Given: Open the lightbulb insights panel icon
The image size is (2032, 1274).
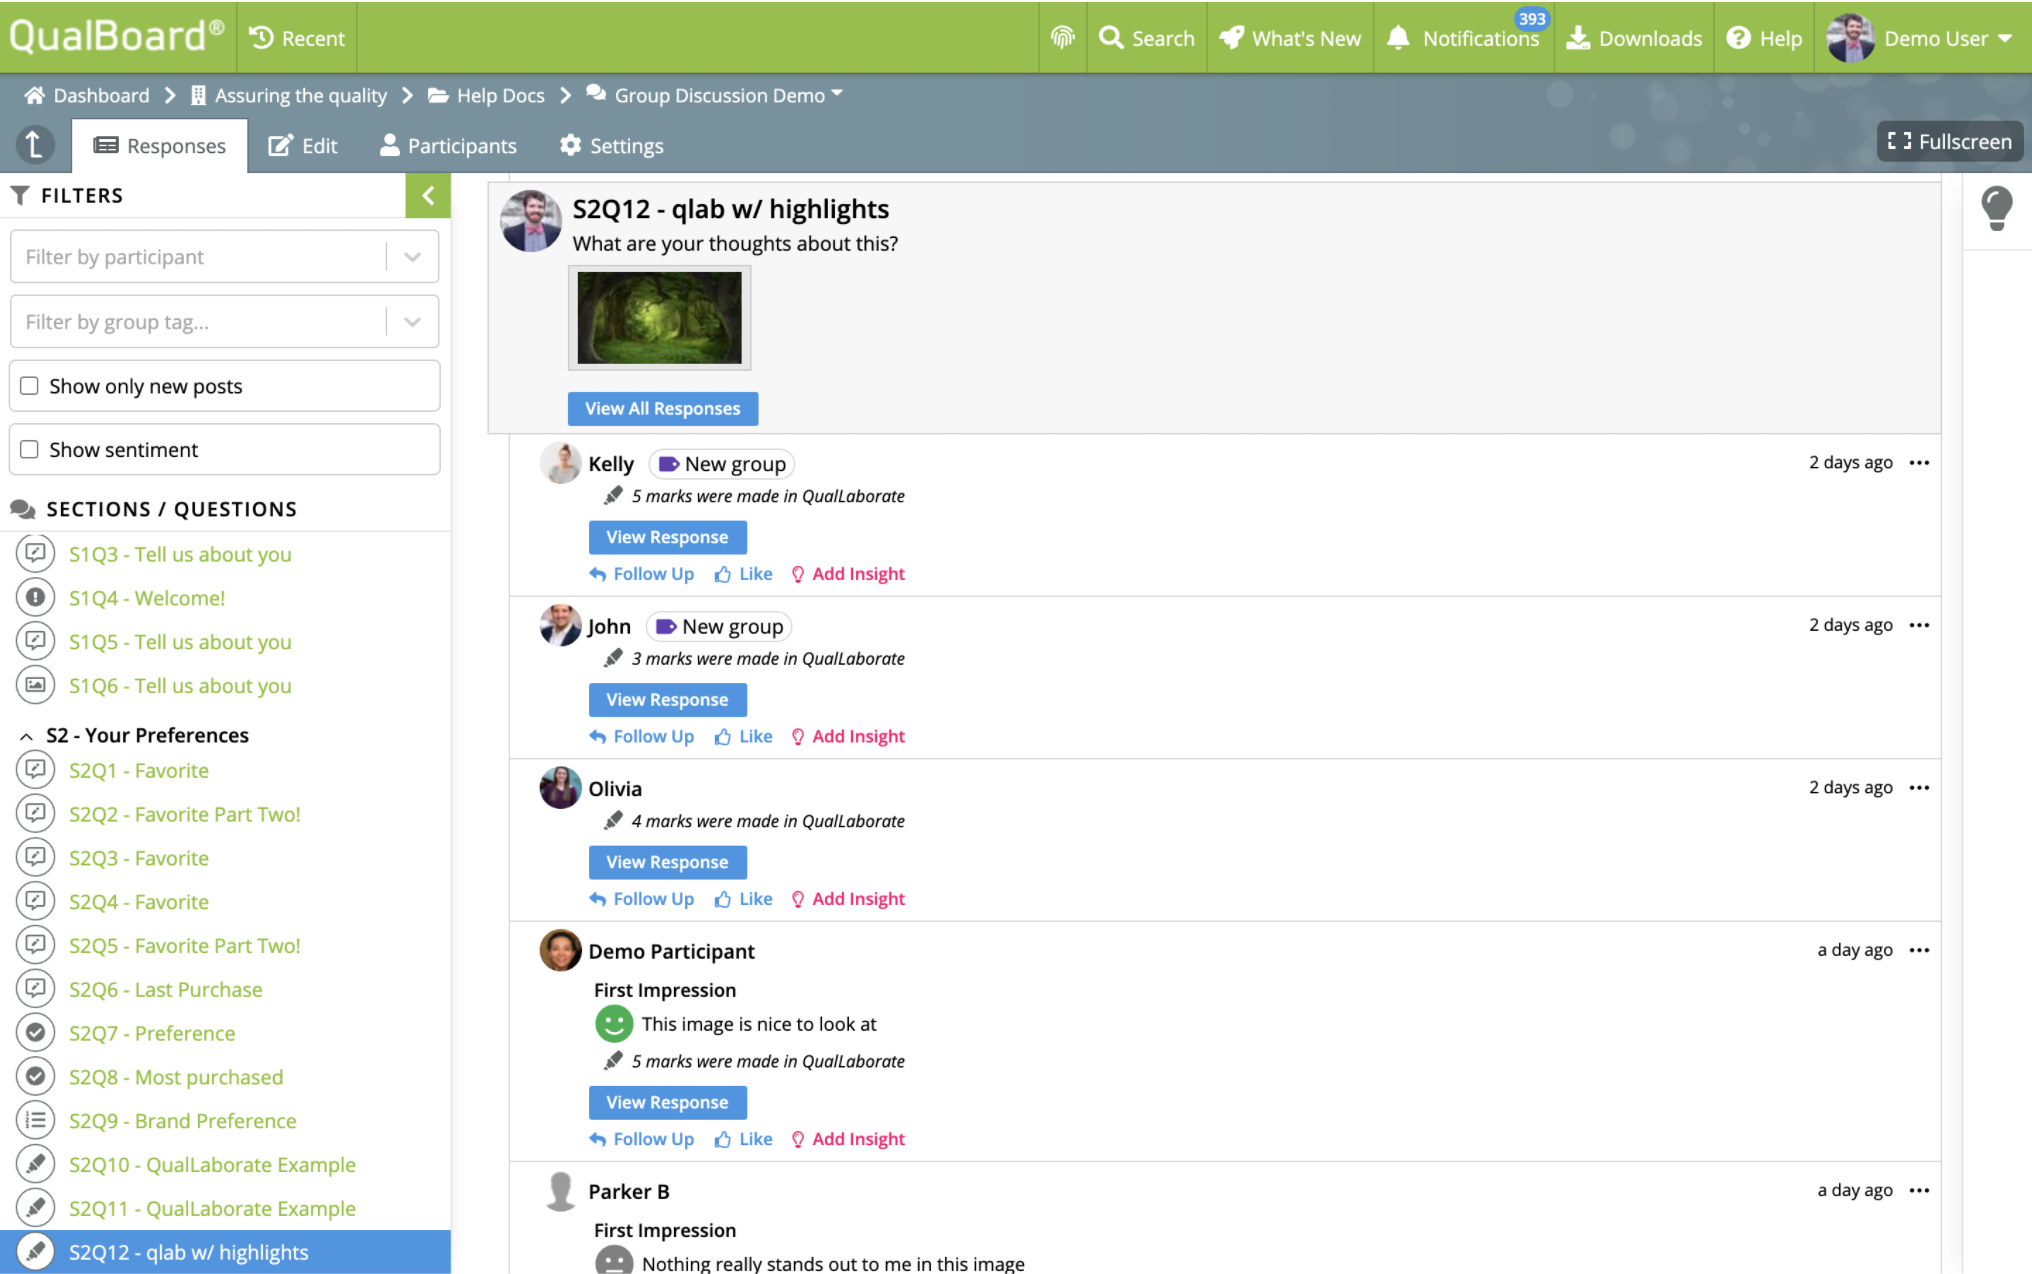Looking at the screenshot, I should pyautogui.click(x=1996, y=208).
